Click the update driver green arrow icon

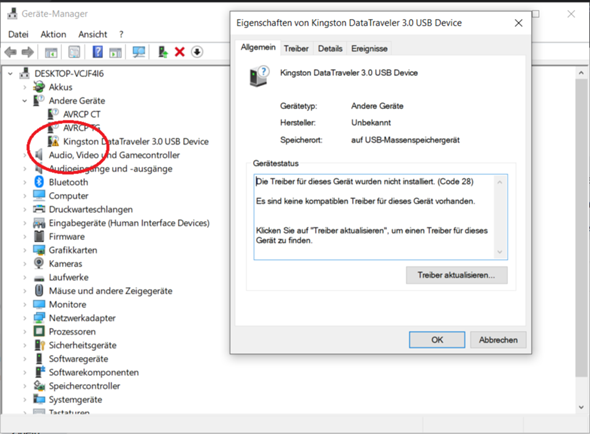(163, 52)
